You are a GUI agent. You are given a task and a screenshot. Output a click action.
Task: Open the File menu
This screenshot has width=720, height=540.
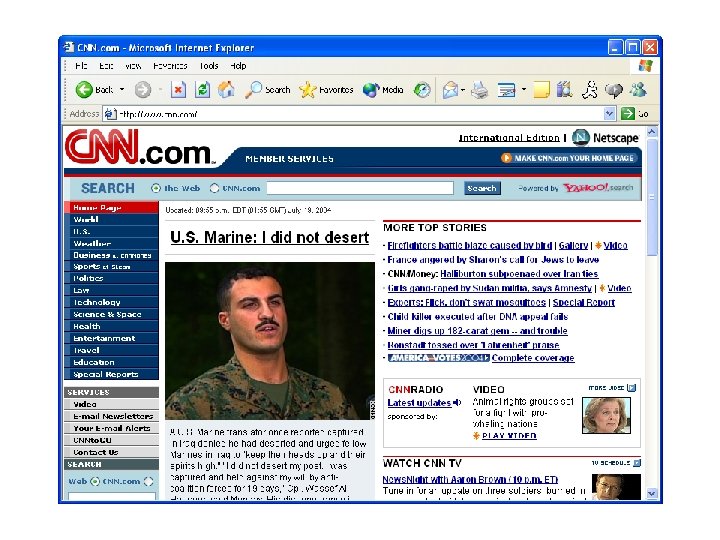tap(81, 66)
